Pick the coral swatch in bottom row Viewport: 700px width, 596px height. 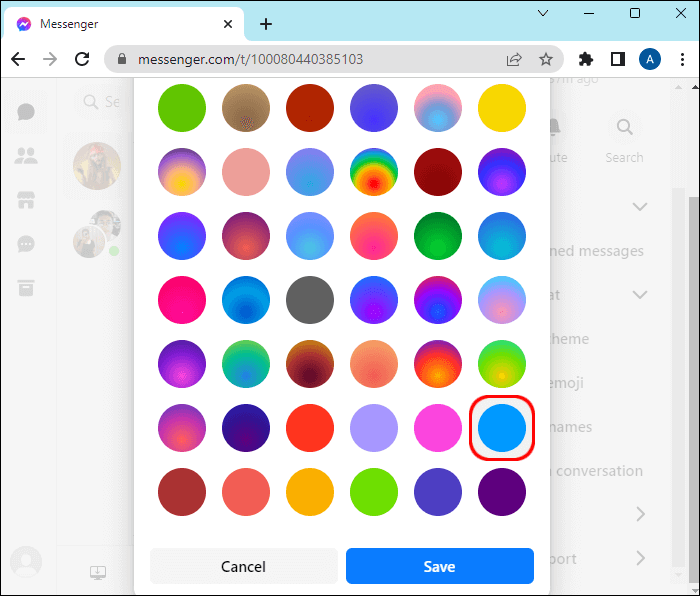click(246, 492)
